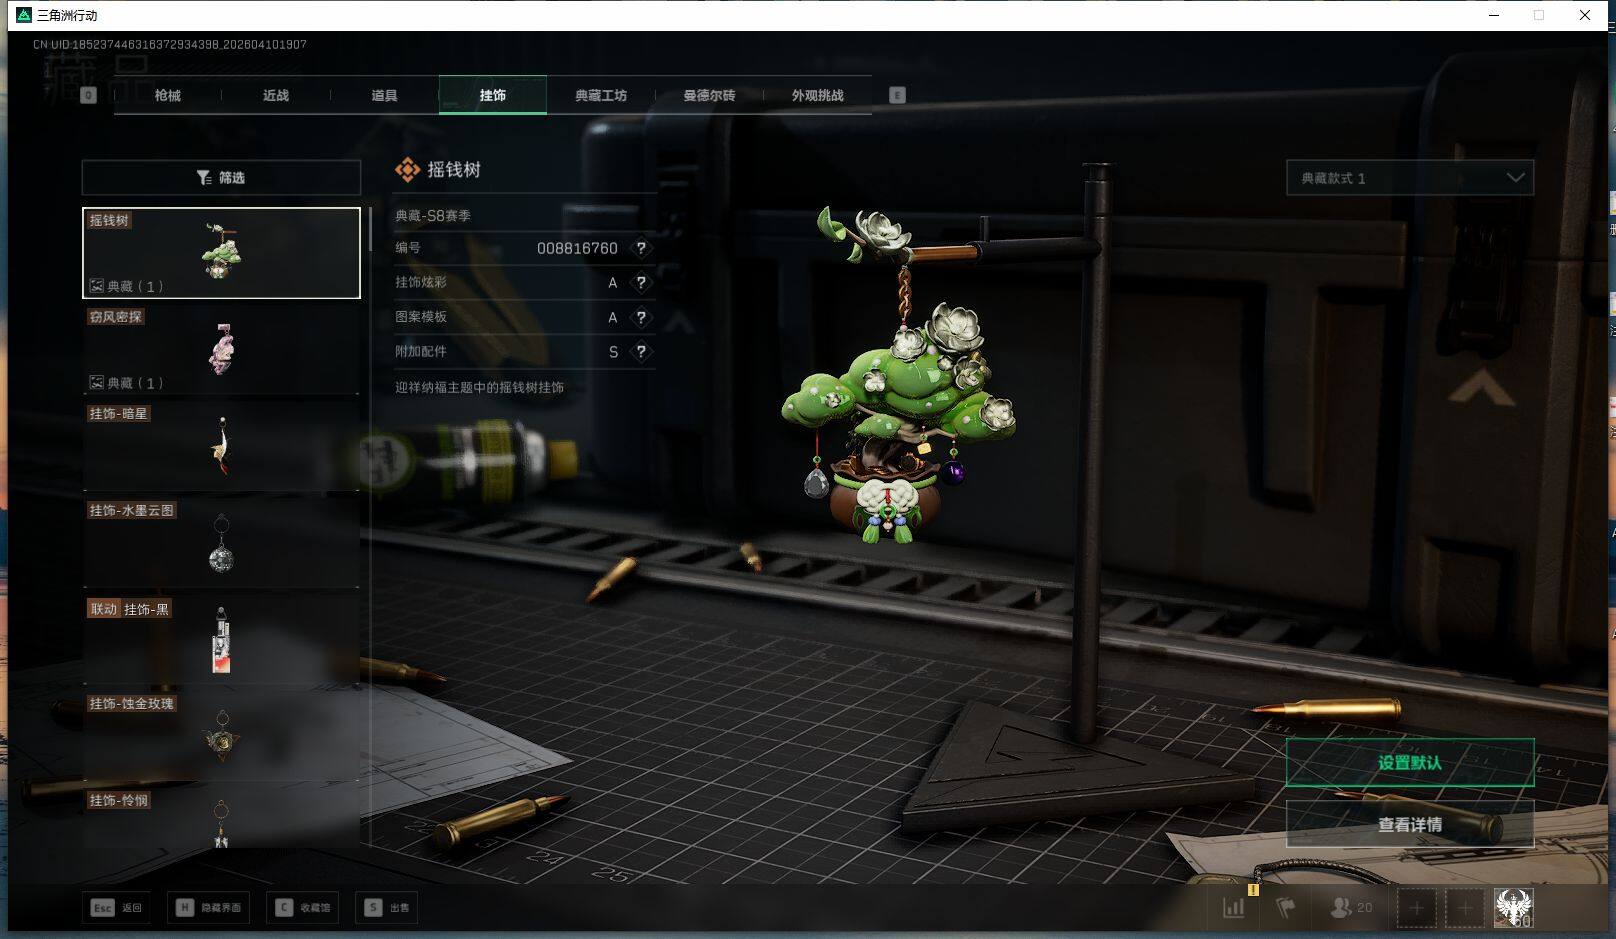
Task: Select the 挂饰-水墨云图 charm in list
Action: (x=221, y=543)
